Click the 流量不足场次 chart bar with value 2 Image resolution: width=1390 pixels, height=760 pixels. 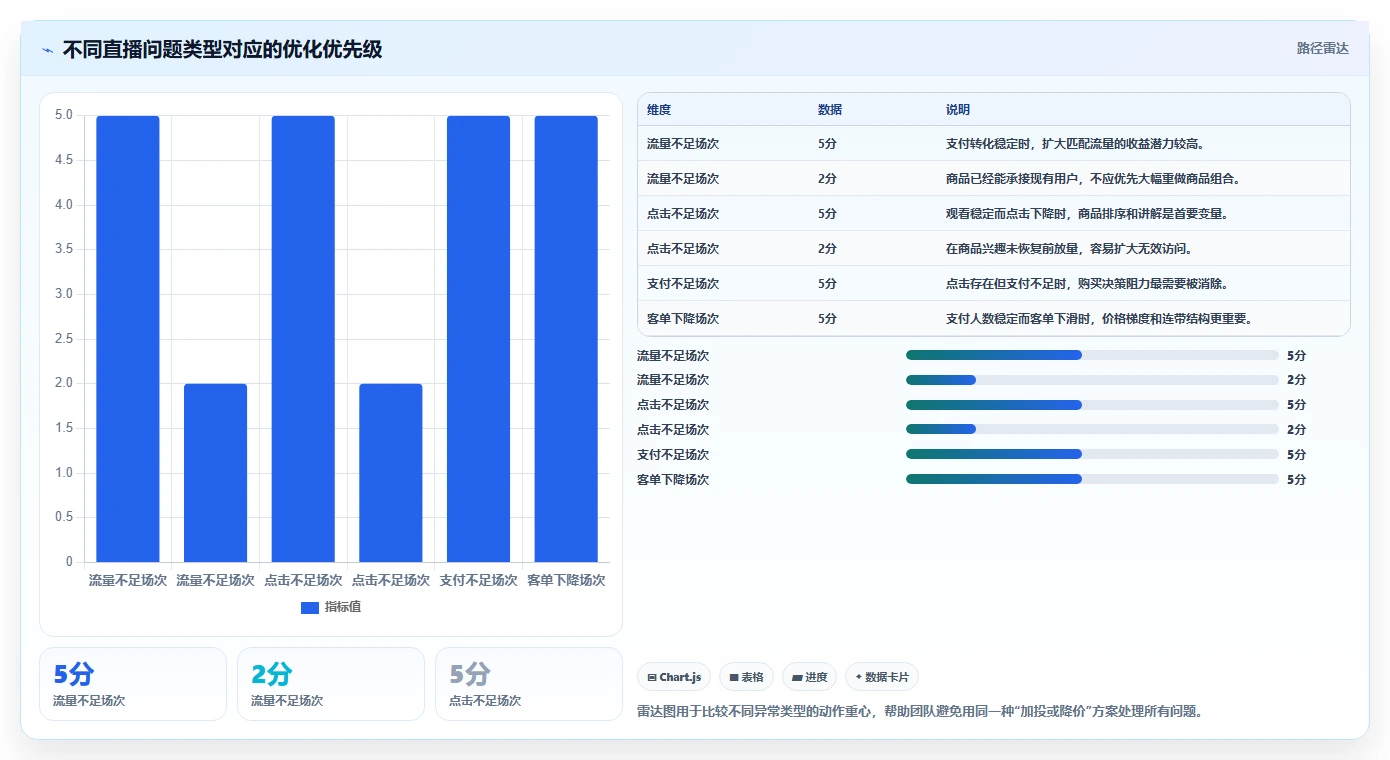215,473
